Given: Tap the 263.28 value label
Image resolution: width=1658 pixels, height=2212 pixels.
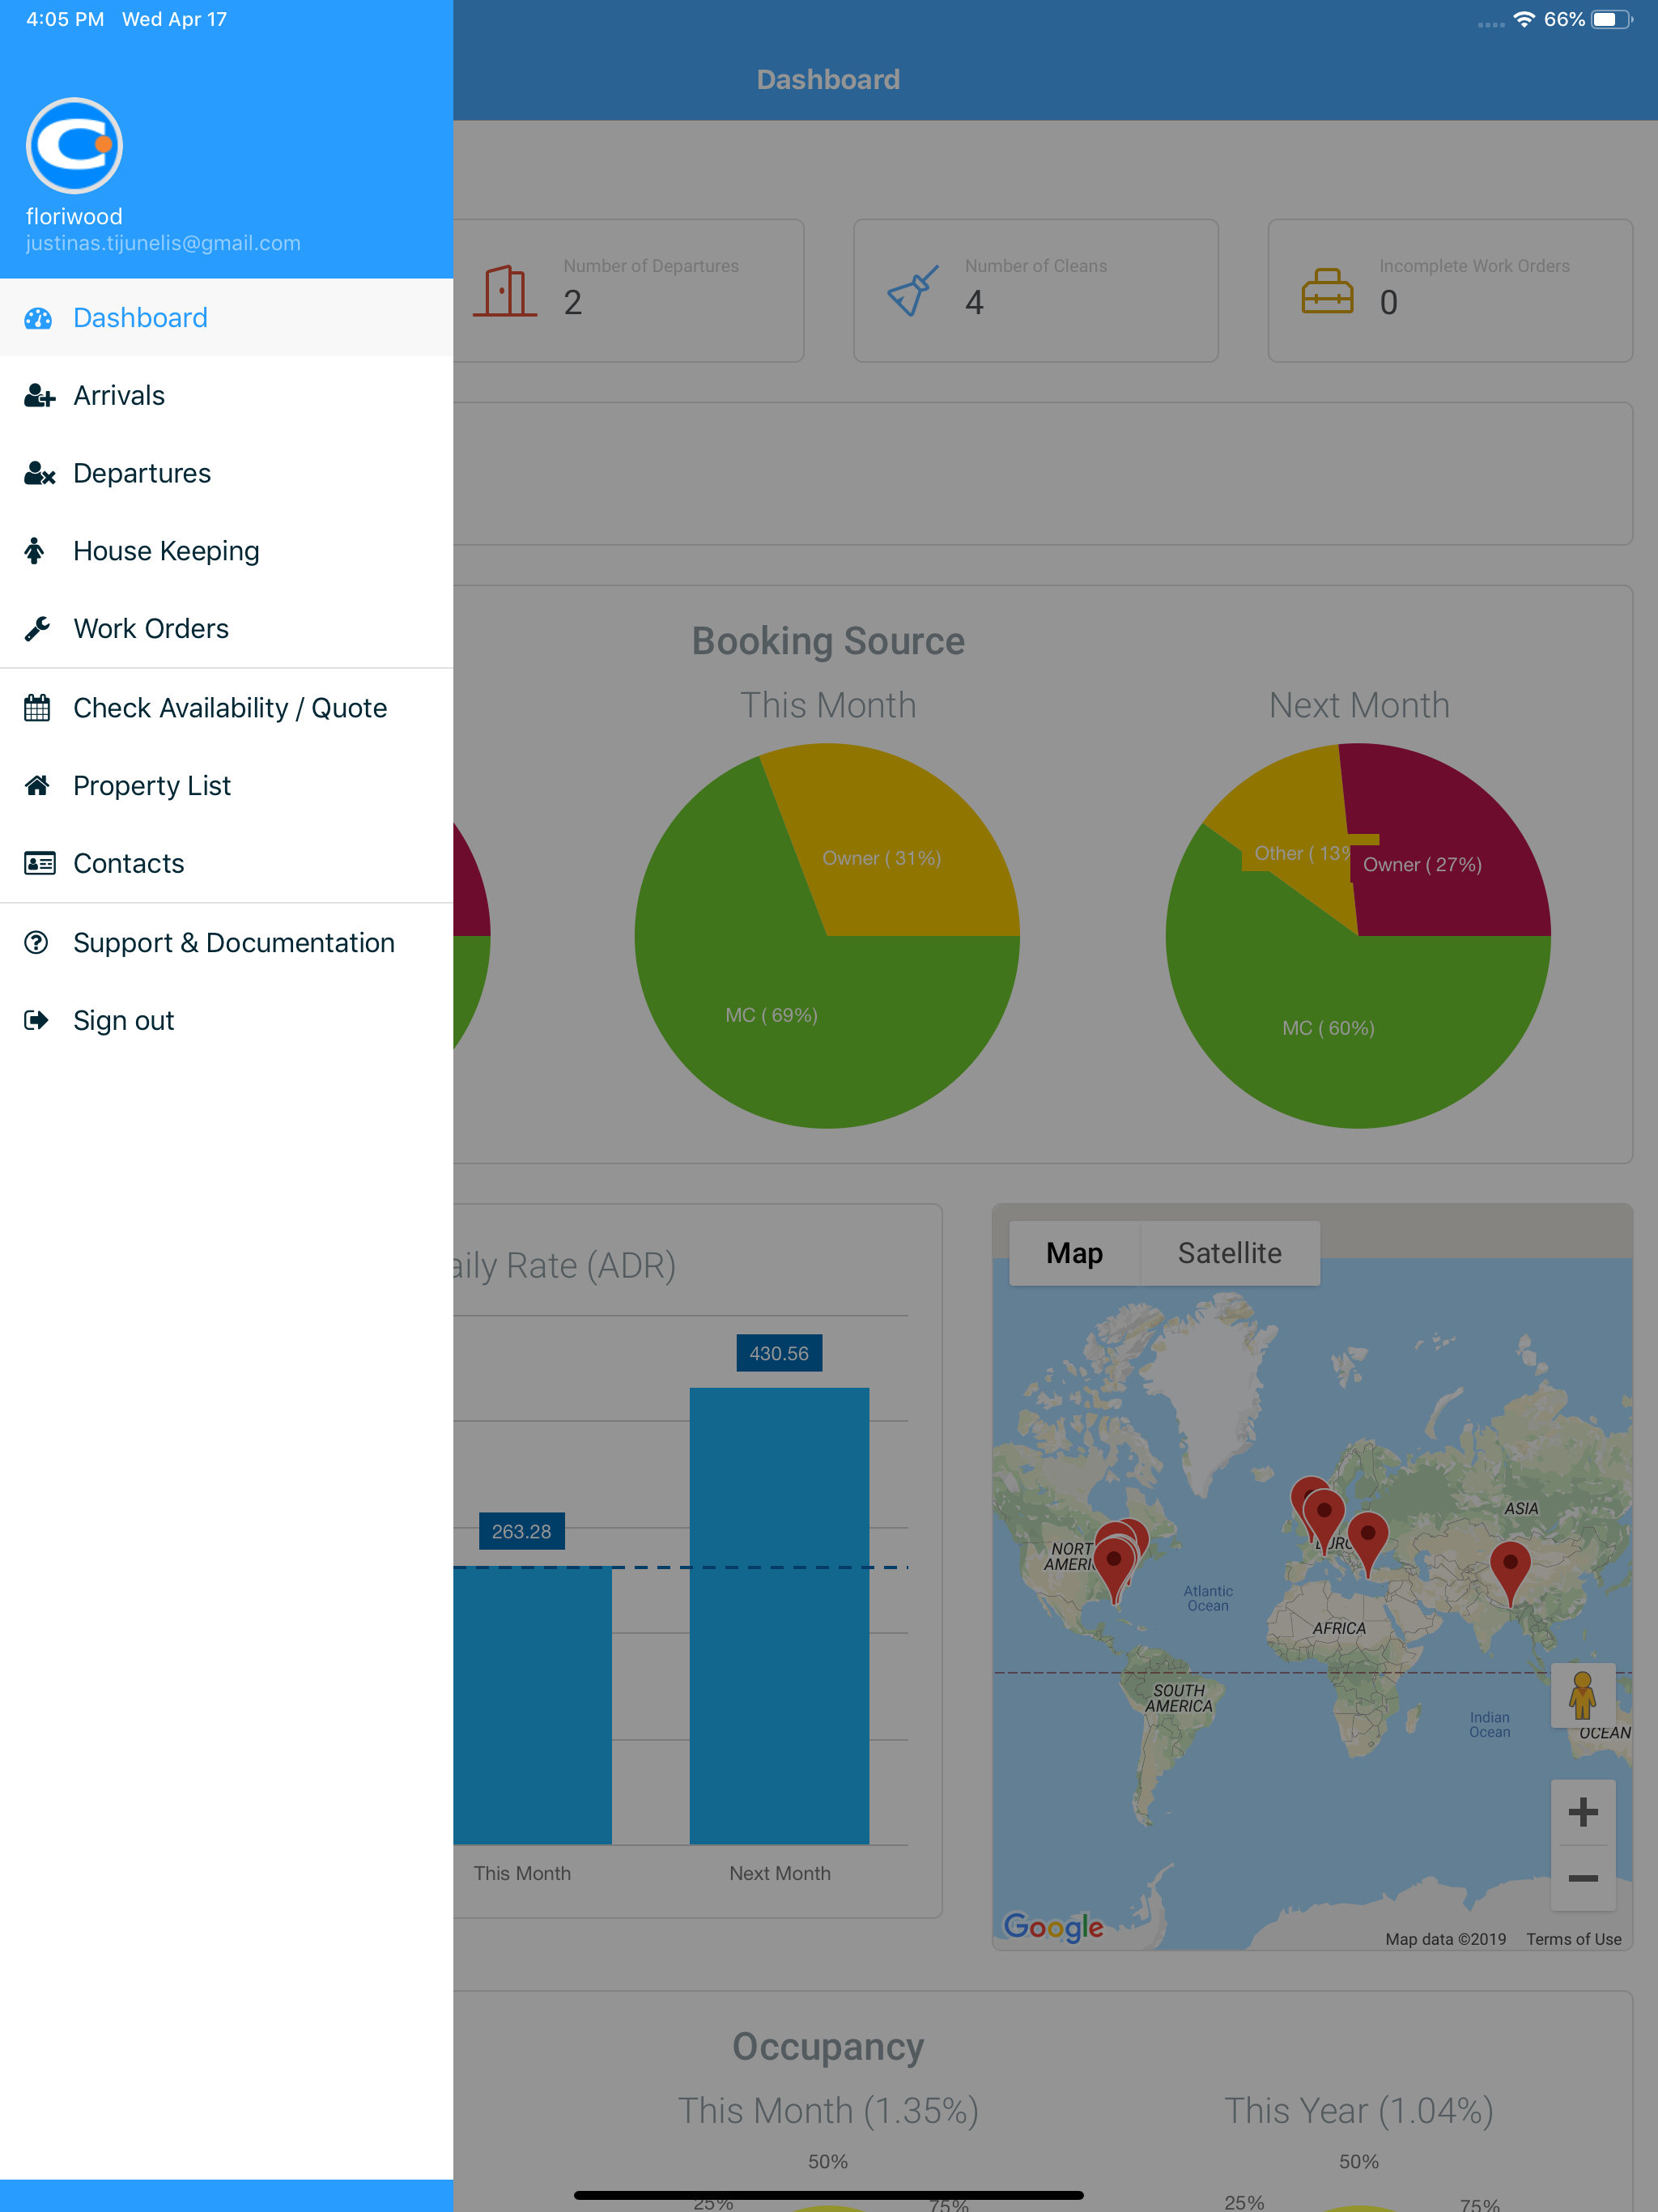Looking at the screenshot, I should 521,1531.
